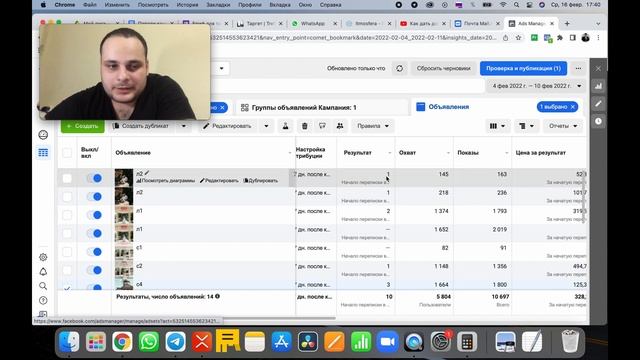Open WhatsApp from the dock
The height and width of the screenshot is (360, 640).
[149, 342]
